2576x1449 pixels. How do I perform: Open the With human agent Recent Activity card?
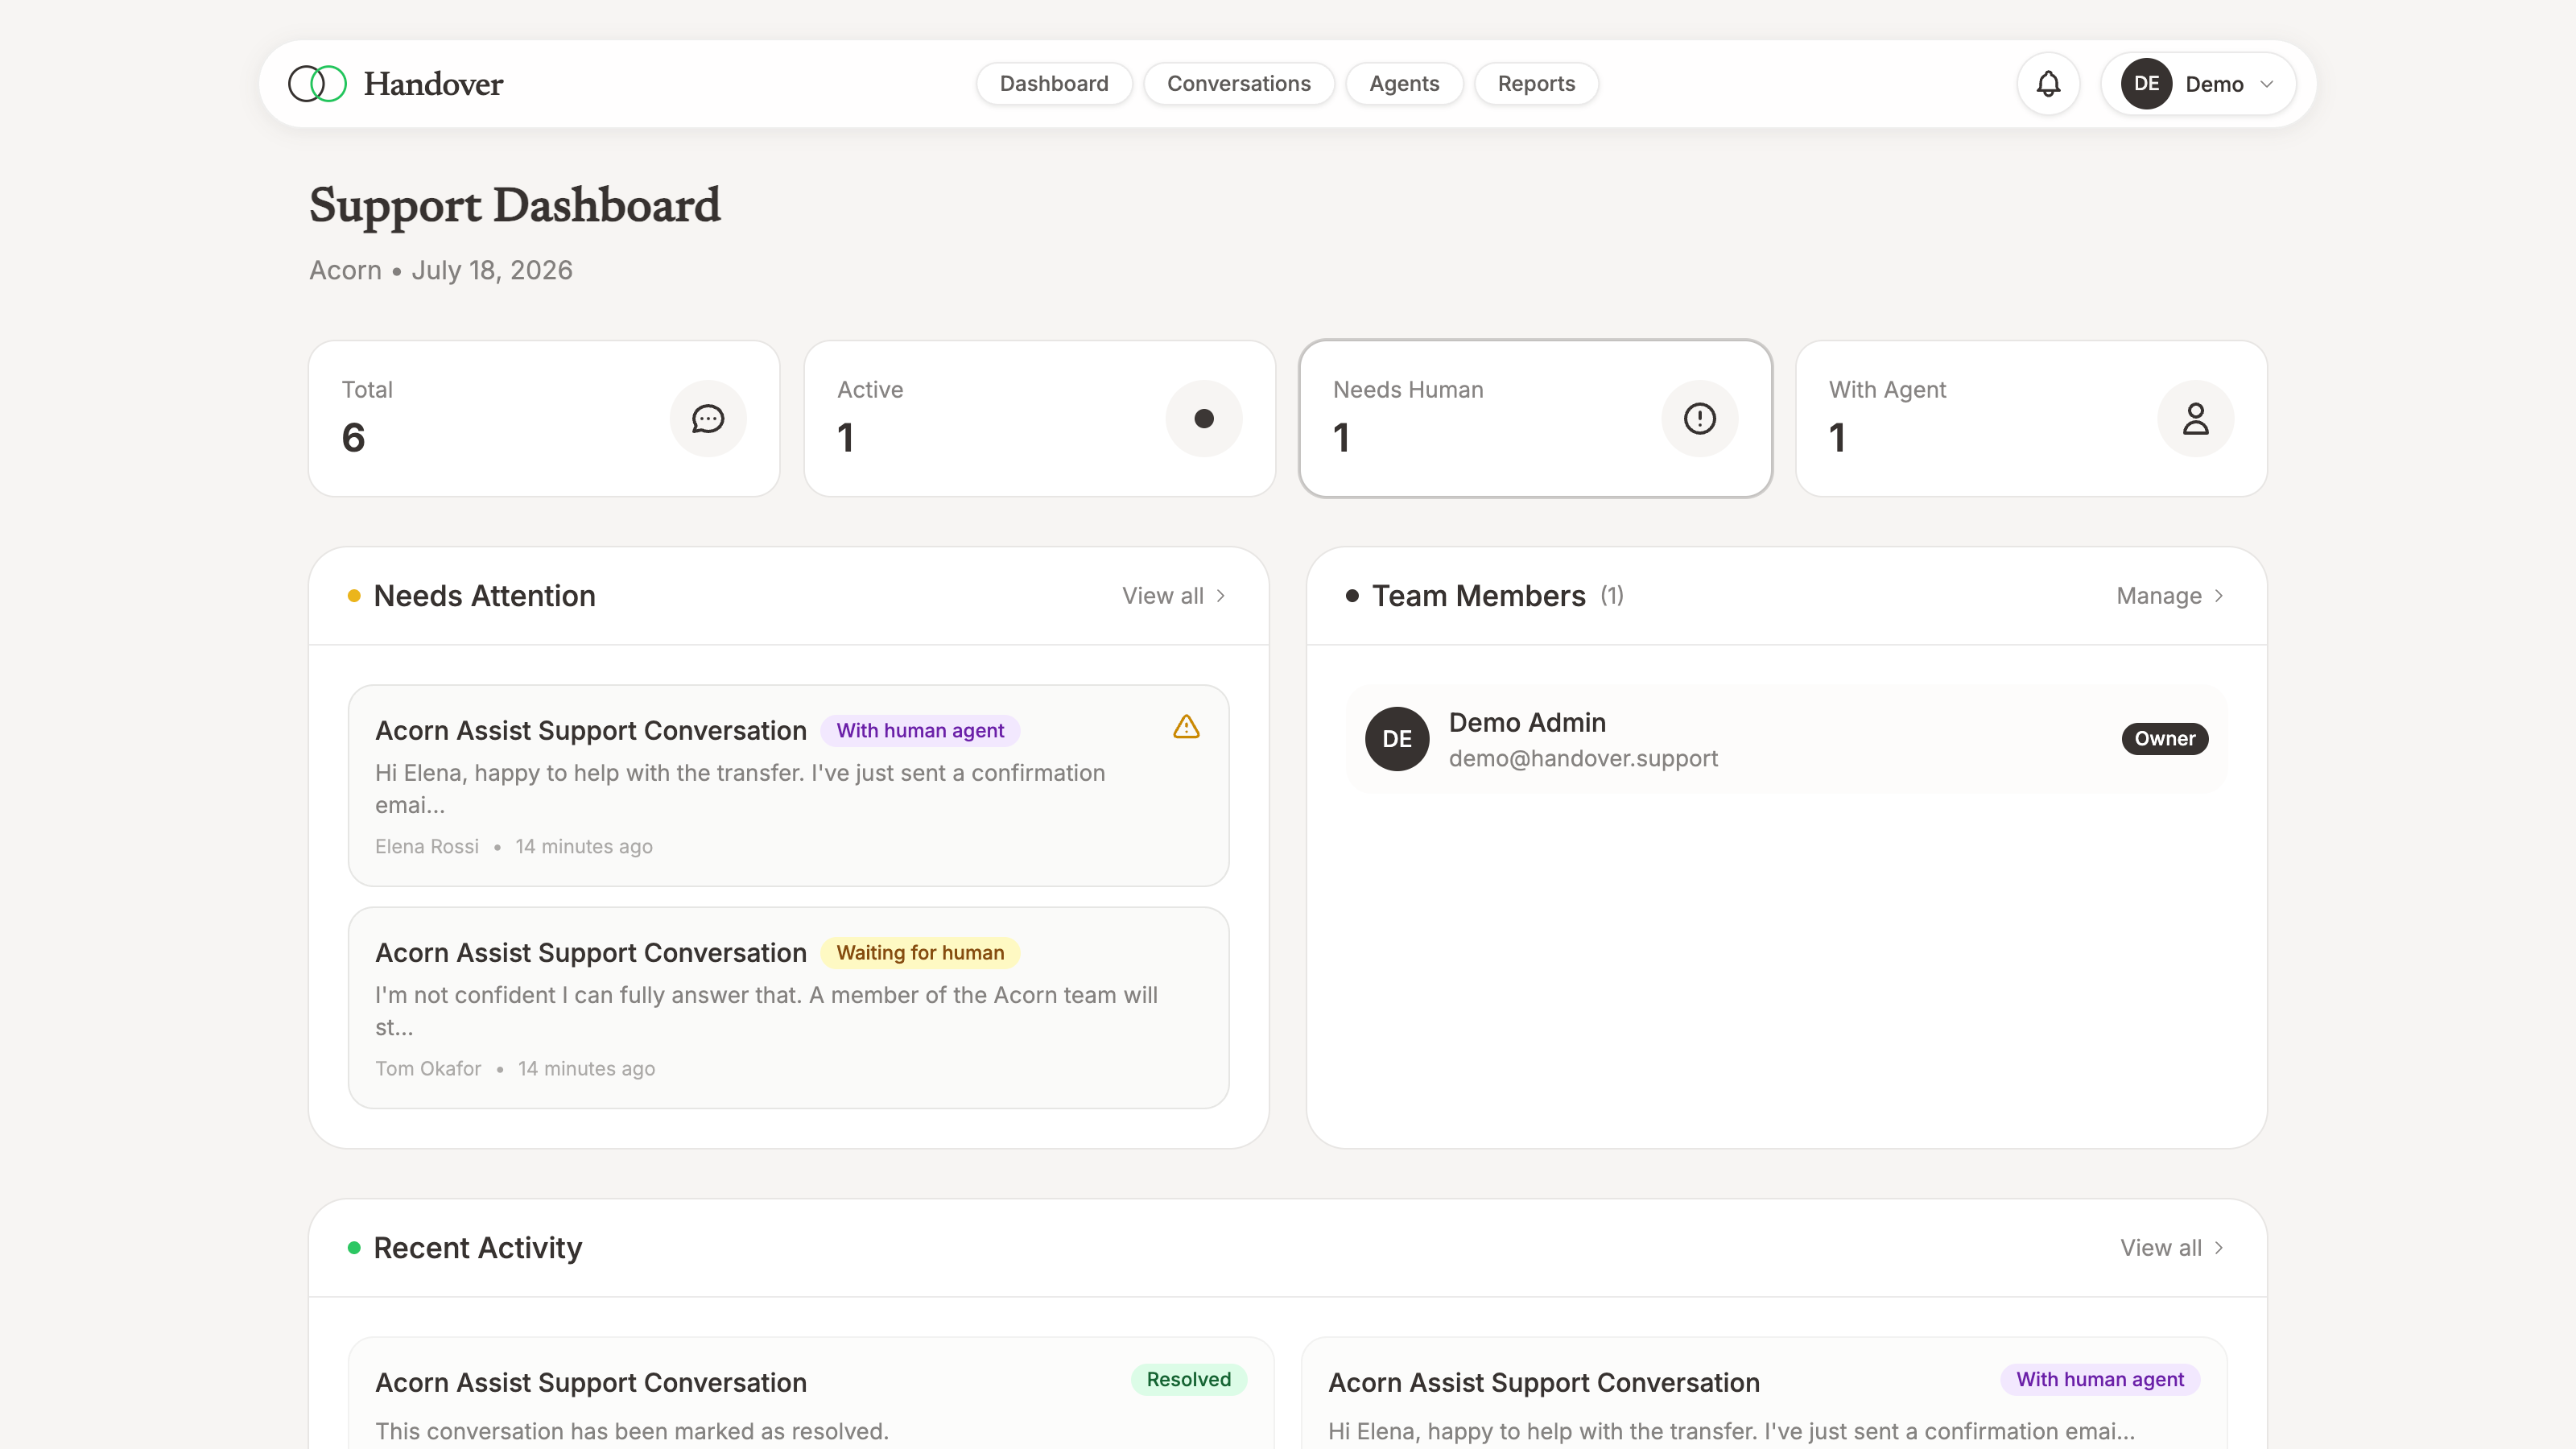(x=1764, y=1394)
